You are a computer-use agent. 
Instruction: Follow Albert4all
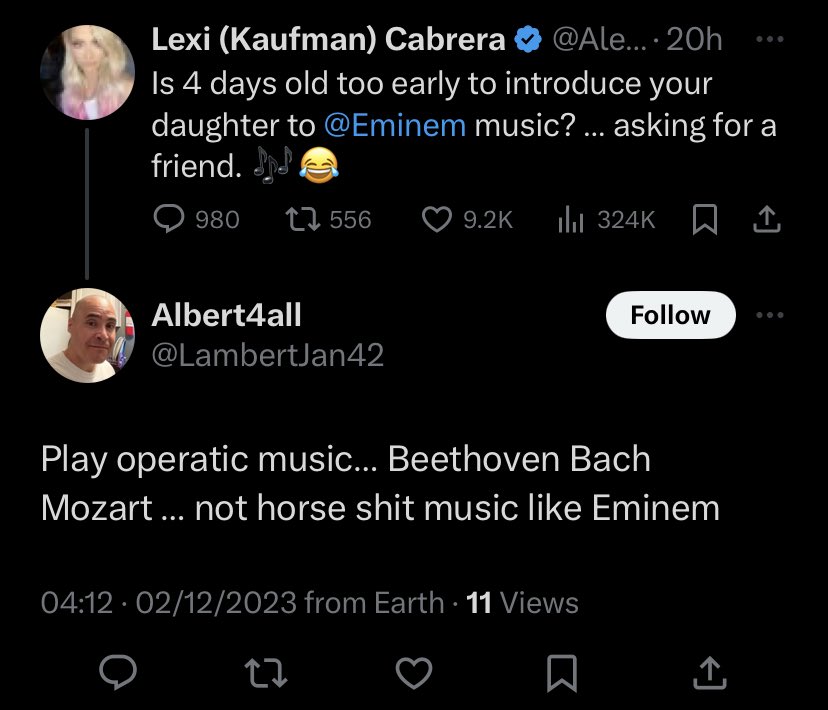point(671,315)
